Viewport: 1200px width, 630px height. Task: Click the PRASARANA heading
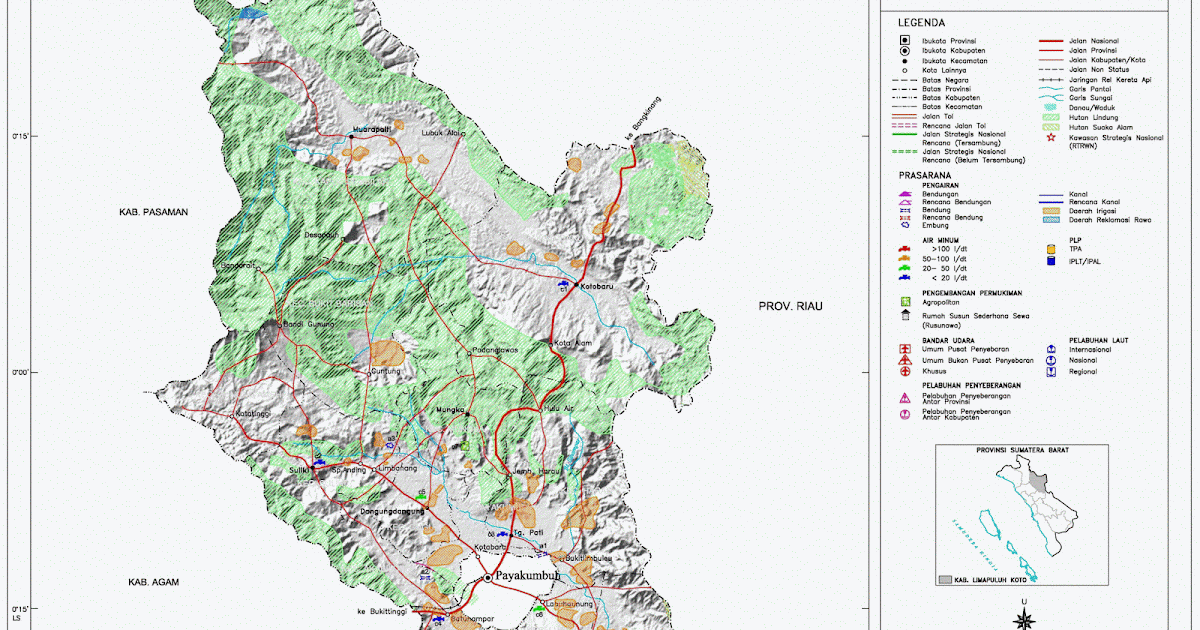(925, 175)
